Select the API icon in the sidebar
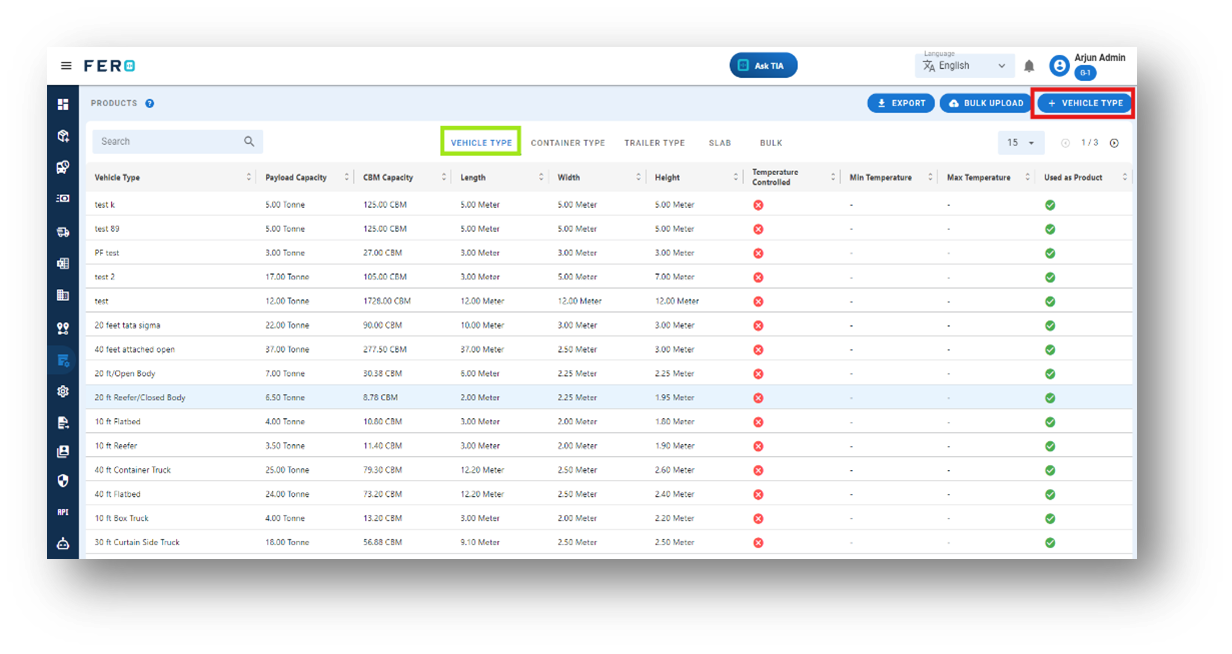The image size is (1232, 654). pos(63,512)
